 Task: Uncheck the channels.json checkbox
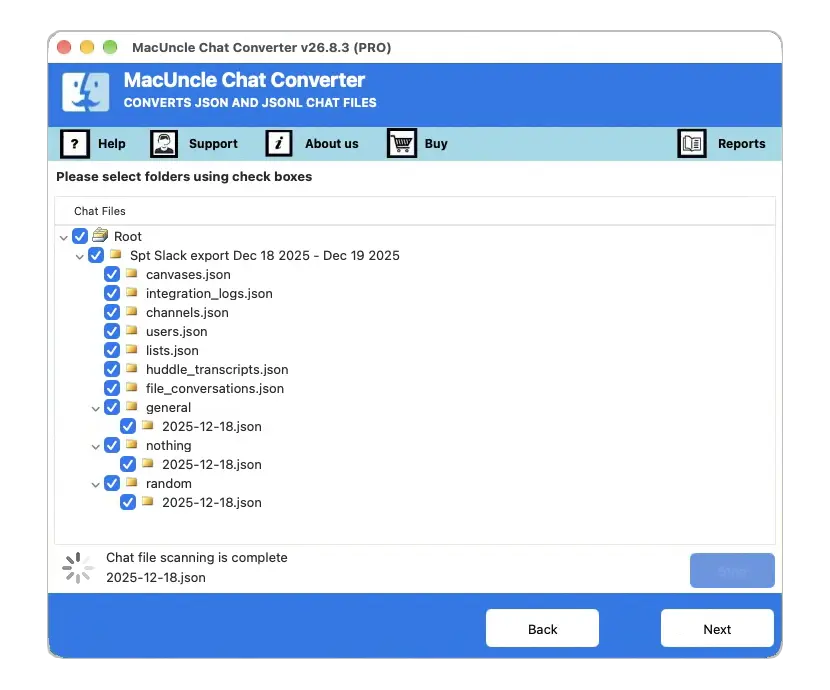coord(112,312)
